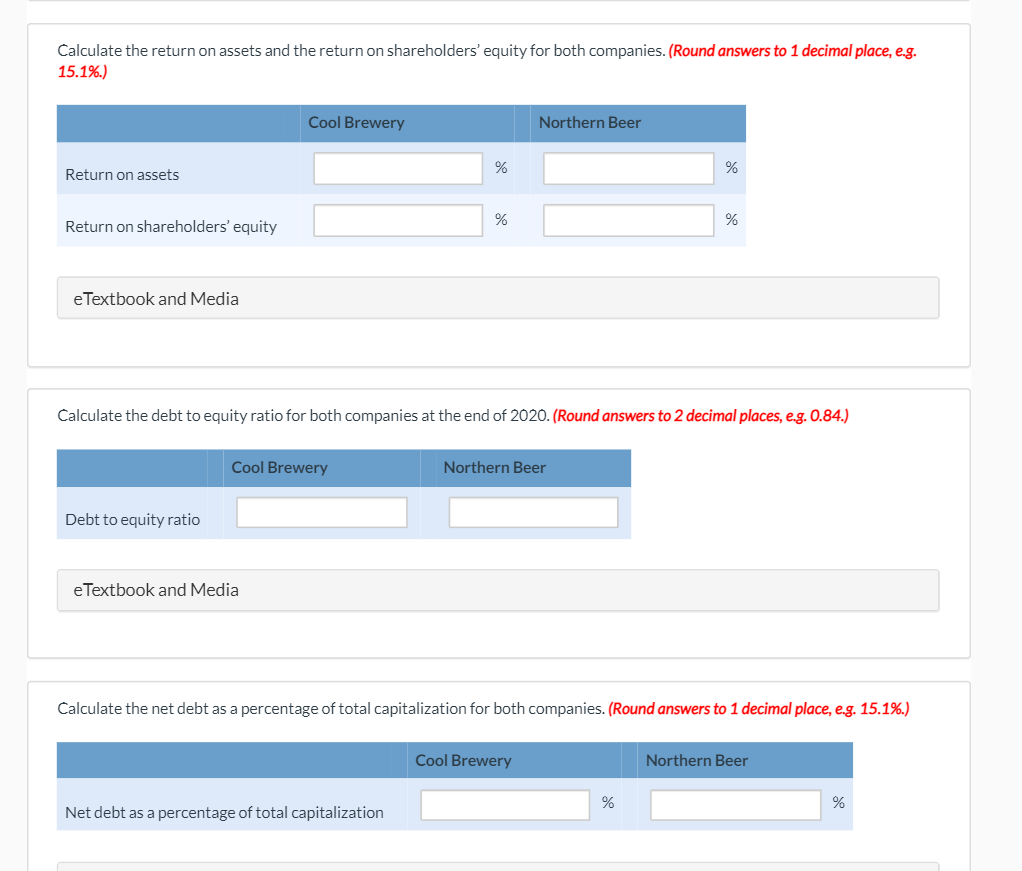Click the red 'Round answers to 2 decimal places' note
Viewport: 1022px width, 871px height.
coord(701,415)
